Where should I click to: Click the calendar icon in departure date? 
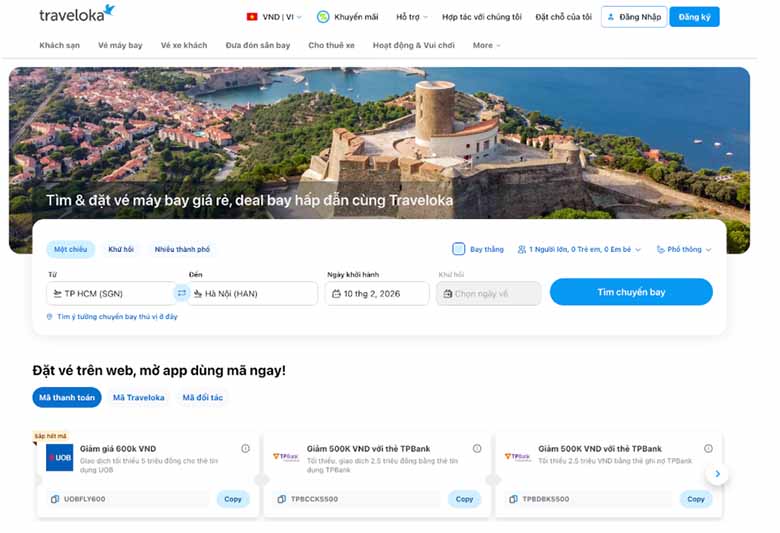coord(336,294)
